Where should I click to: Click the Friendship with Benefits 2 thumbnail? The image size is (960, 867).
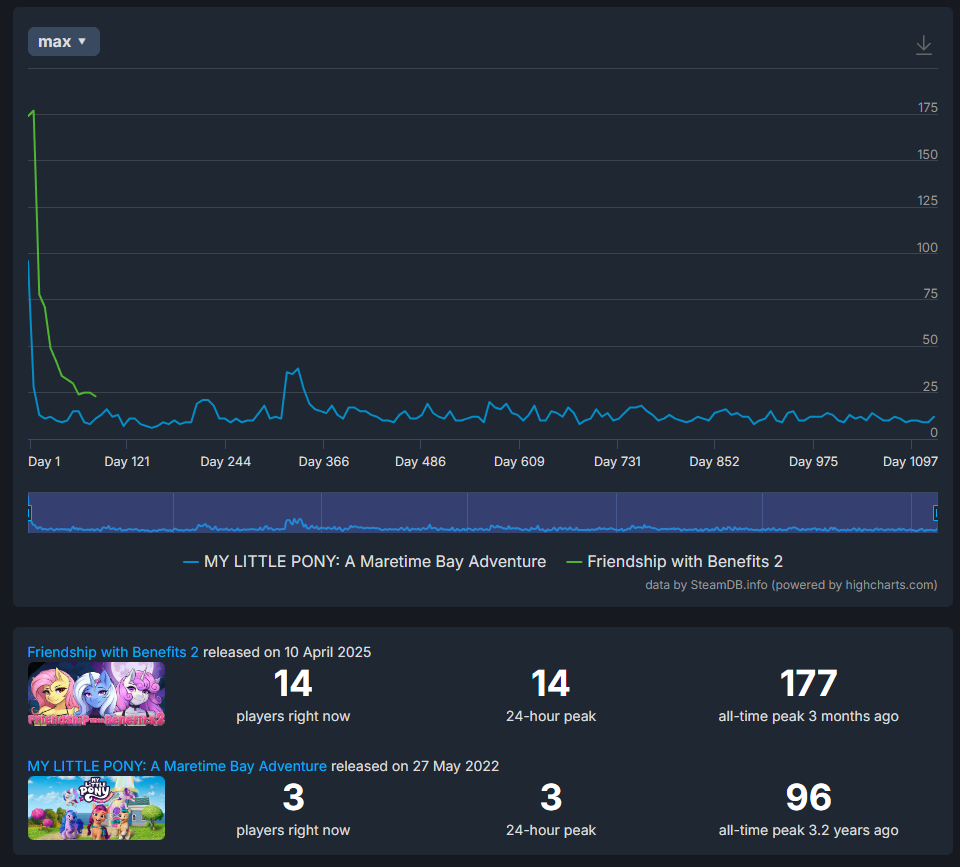tap(96, 694)
